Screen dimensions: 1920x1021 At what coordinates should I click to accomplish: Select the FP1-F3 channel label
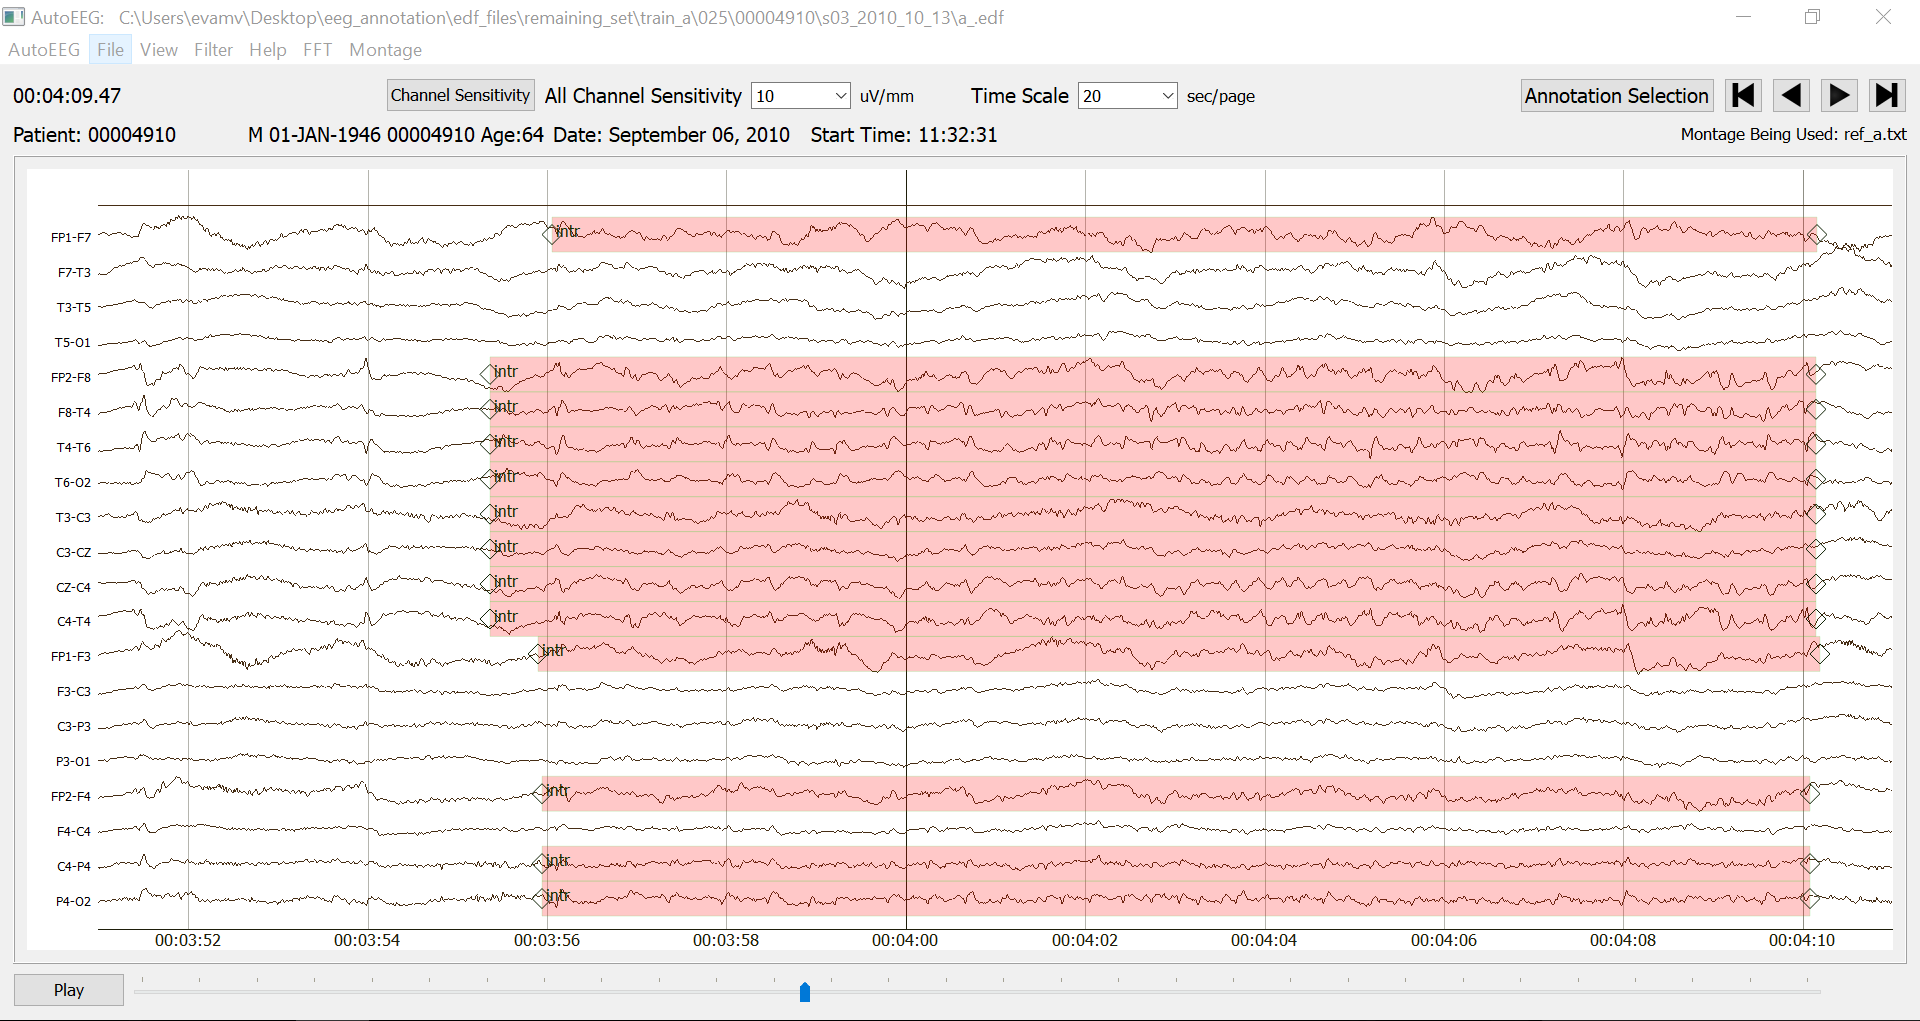[x=71, y=657]
